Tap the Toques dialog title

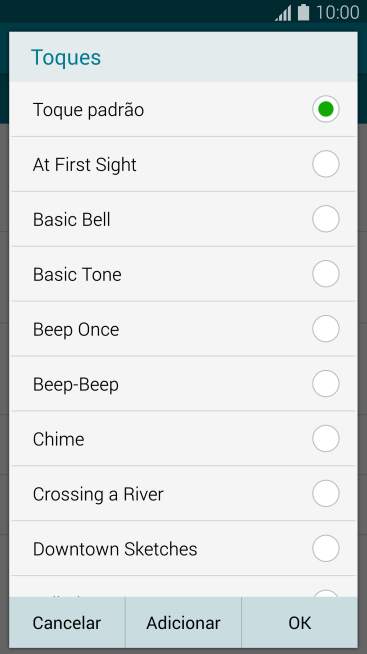click(66, 57)
